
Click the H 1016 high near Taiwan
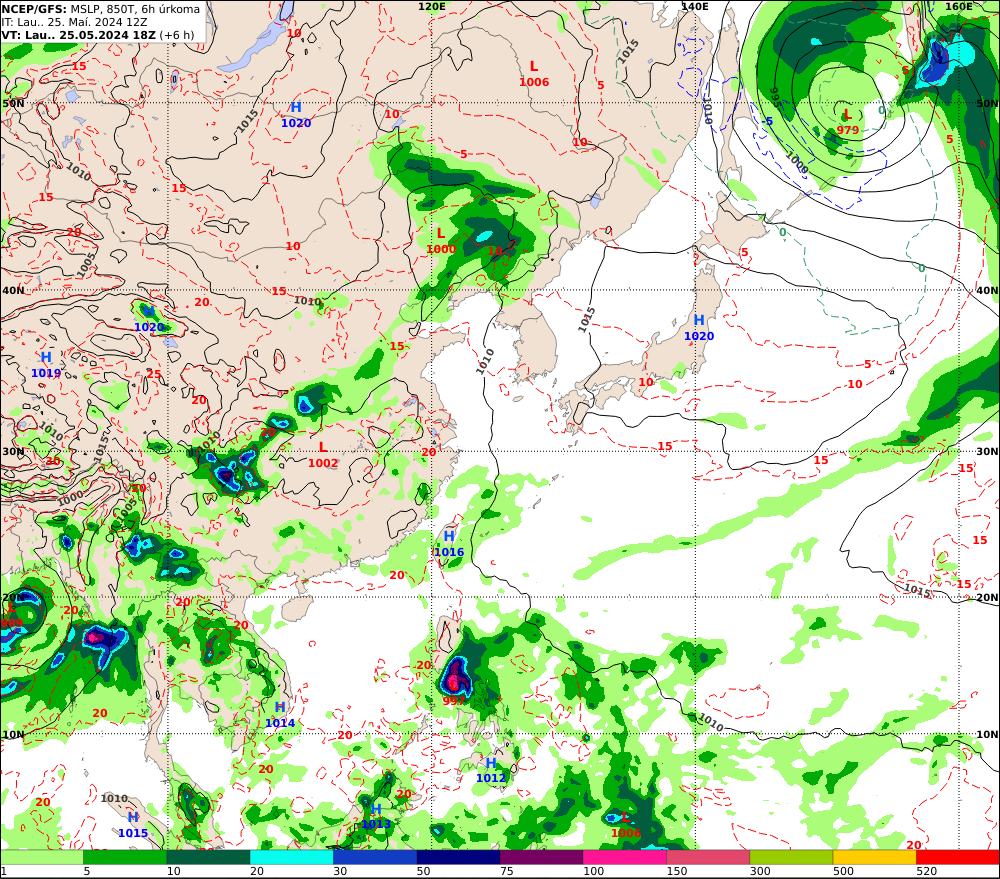pos(449,544)
